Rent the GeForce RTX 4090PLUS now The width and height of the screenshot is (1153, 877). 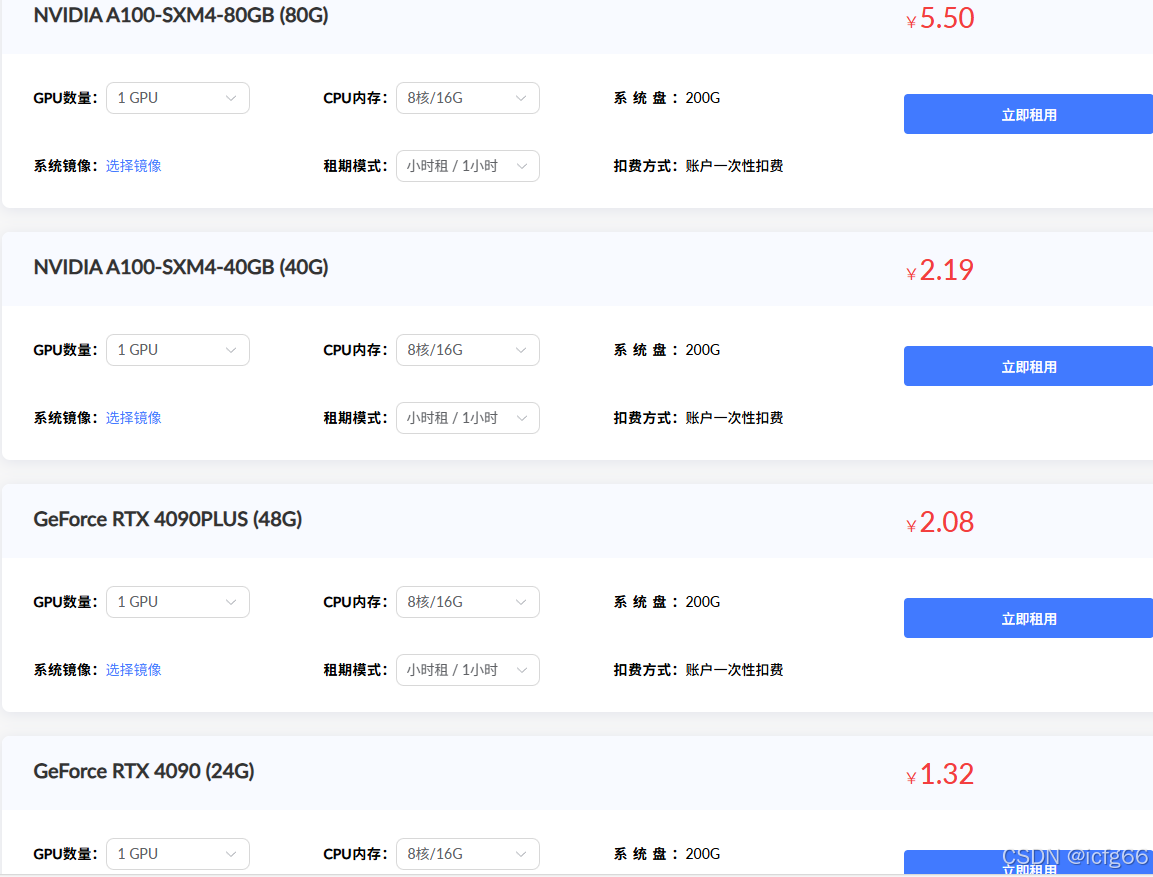1028,618
